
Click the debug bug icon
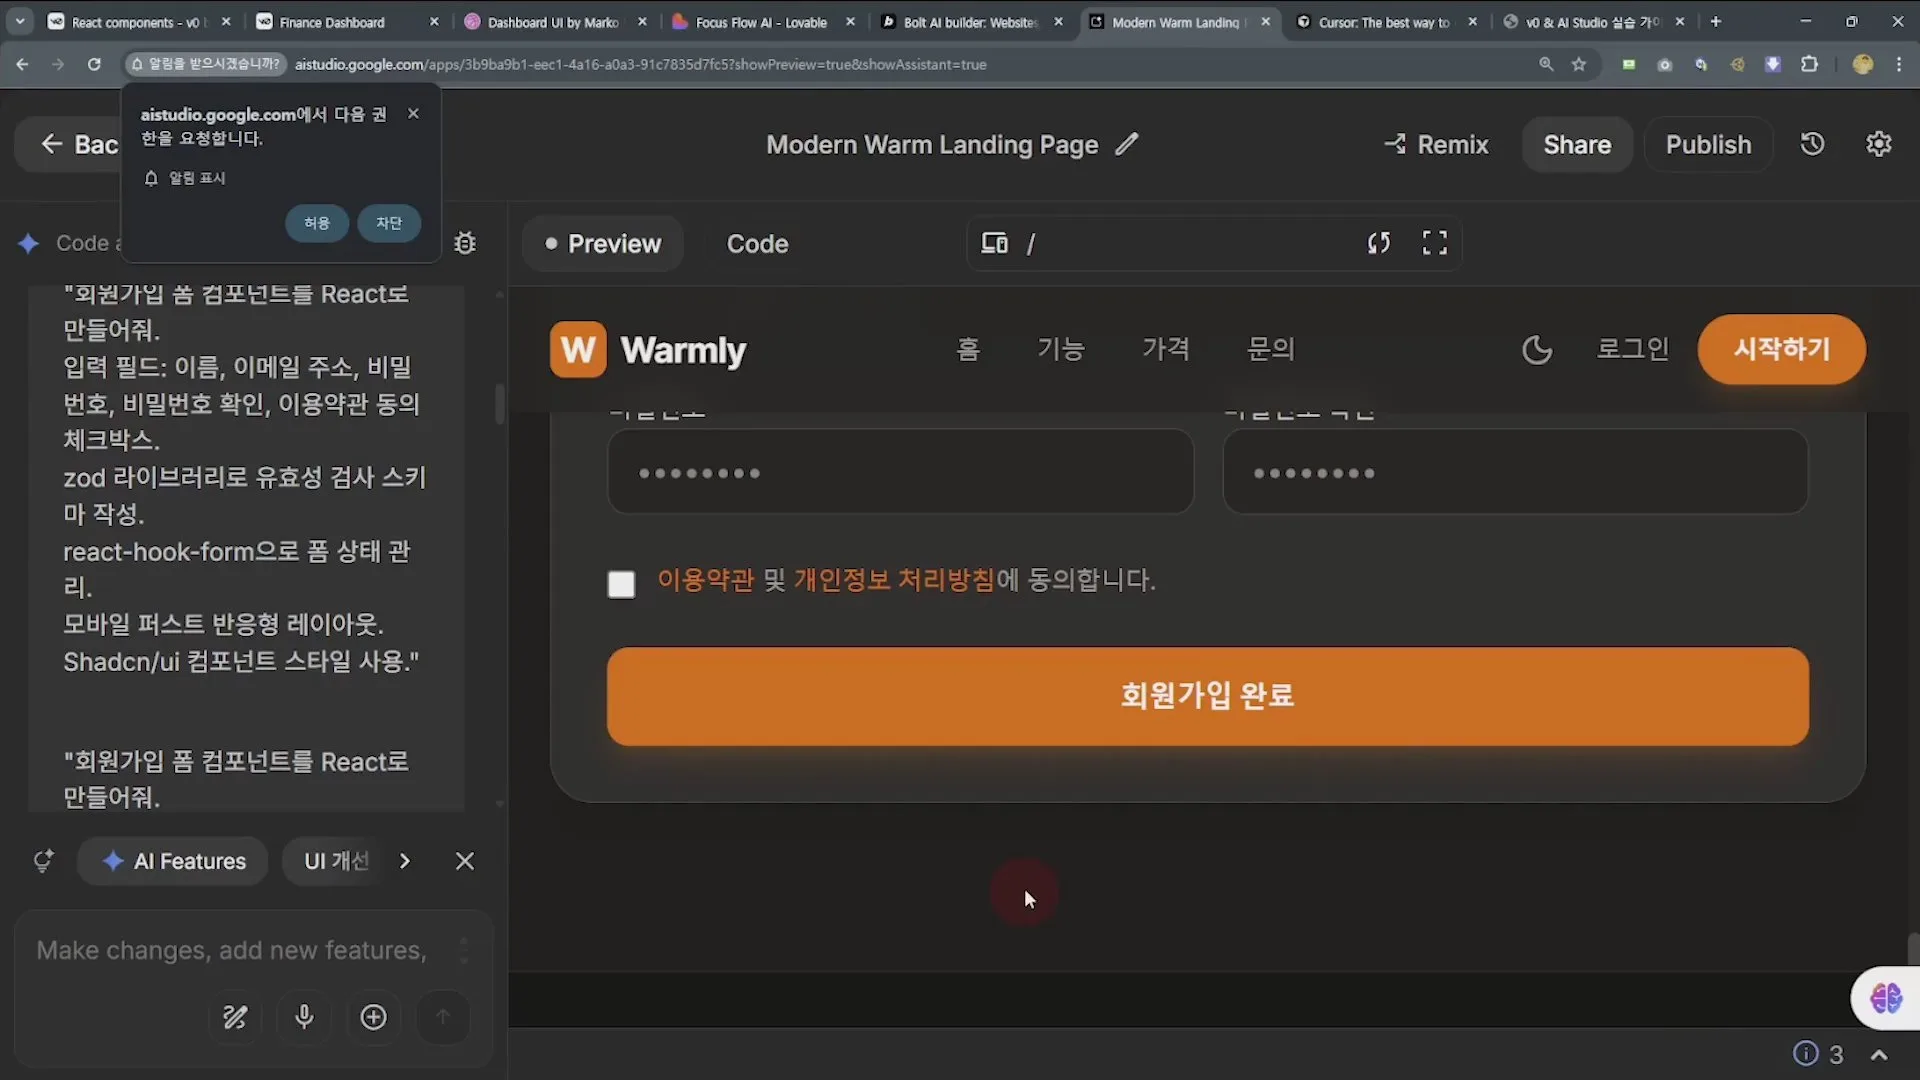coord(465,243)
